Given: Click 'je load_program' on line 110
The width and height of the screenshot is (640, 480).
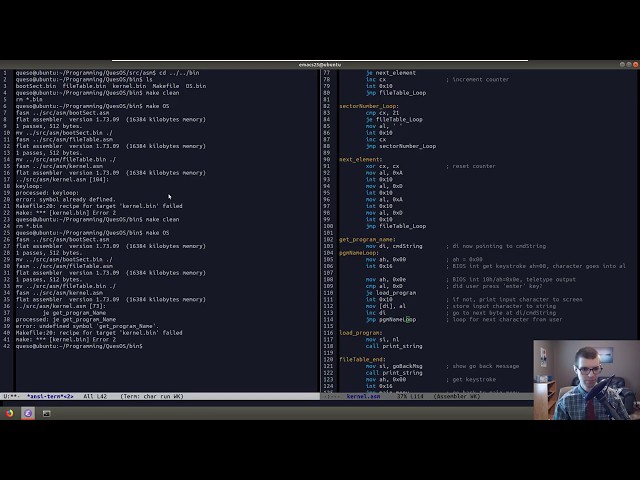Looking at the screenshot, I should pyautogui.click(x=391, y=293).
